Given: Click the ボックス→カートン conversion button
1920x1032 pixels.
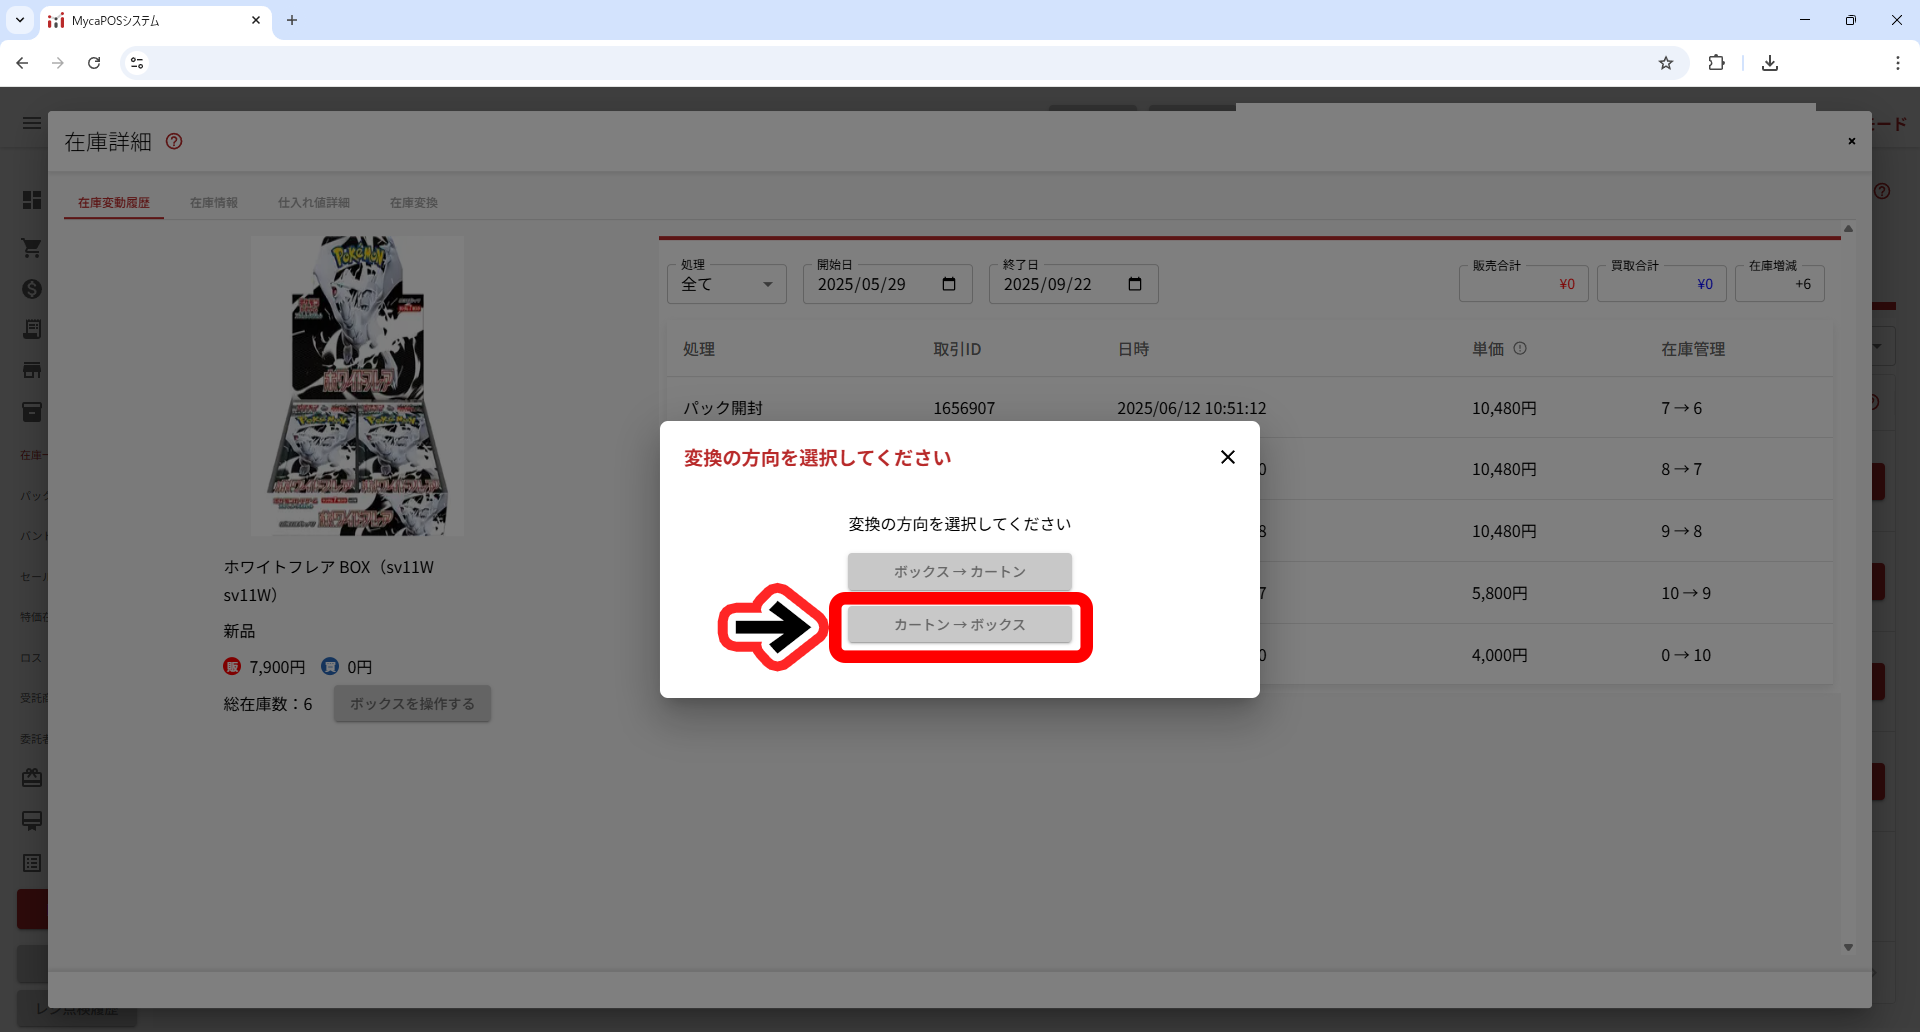Looking at the screenshot, I should click(x=959, y=572).
